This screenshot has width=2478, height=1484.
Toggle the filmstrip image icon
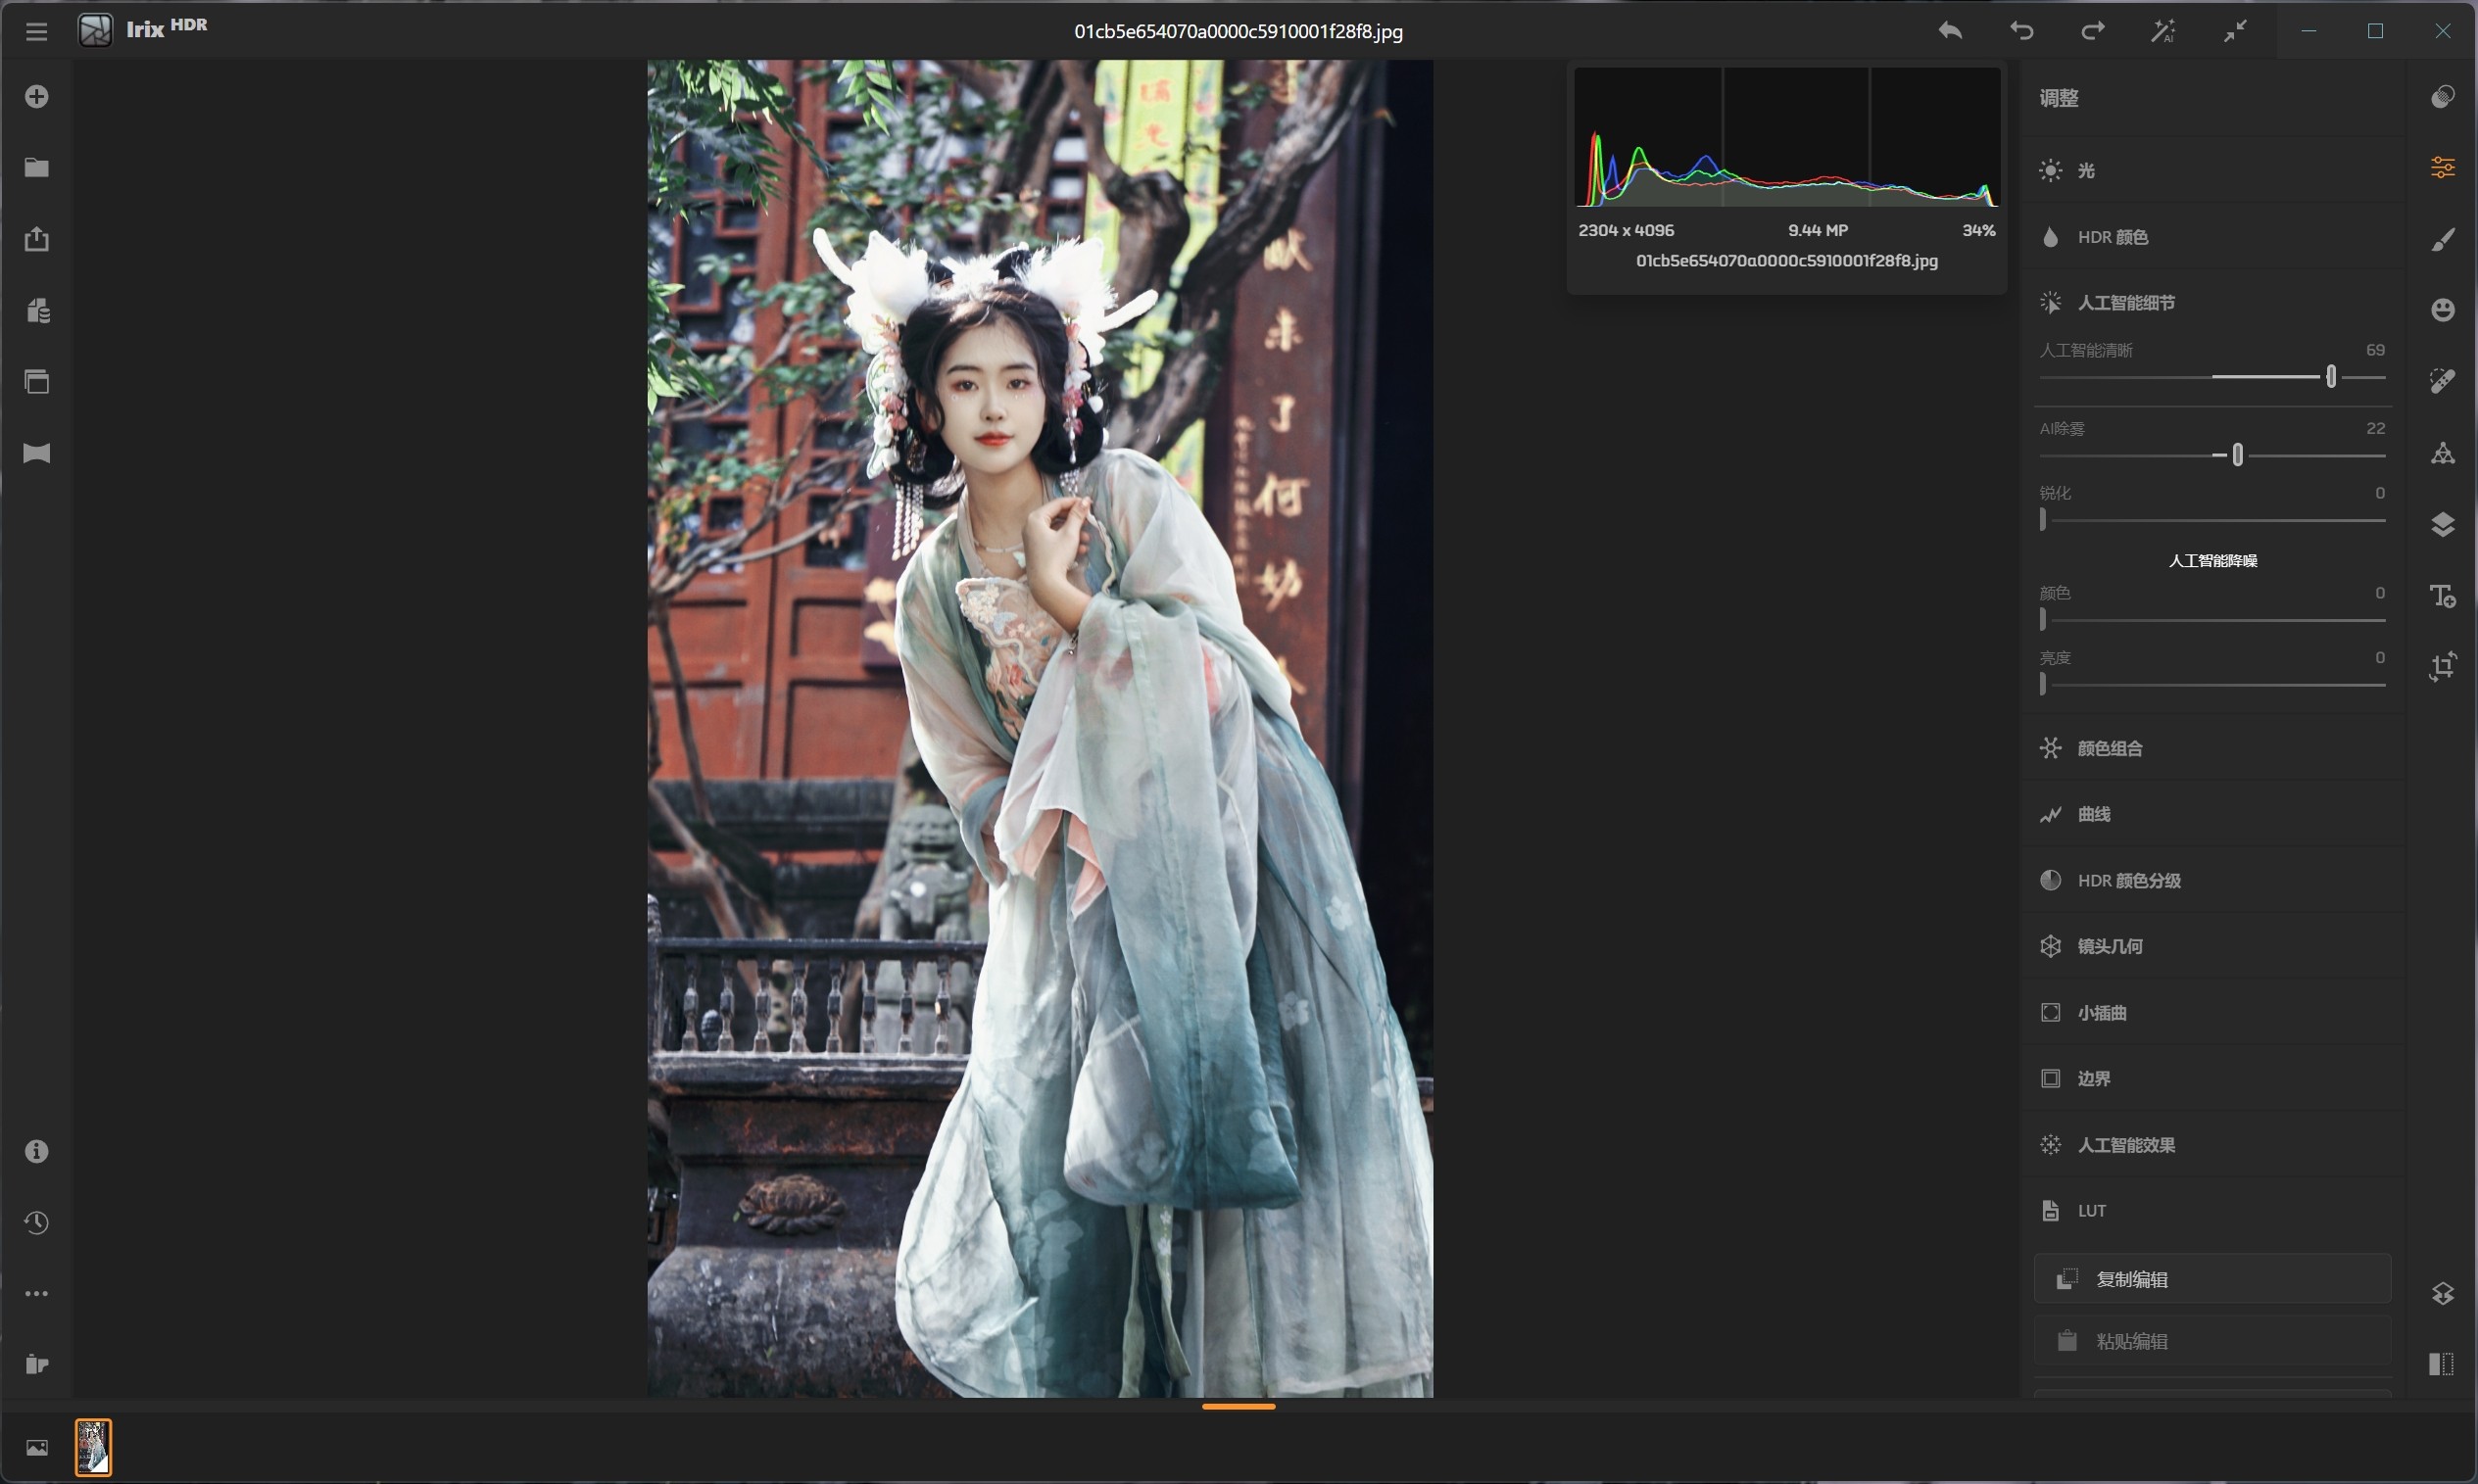tap(37, 1447)
